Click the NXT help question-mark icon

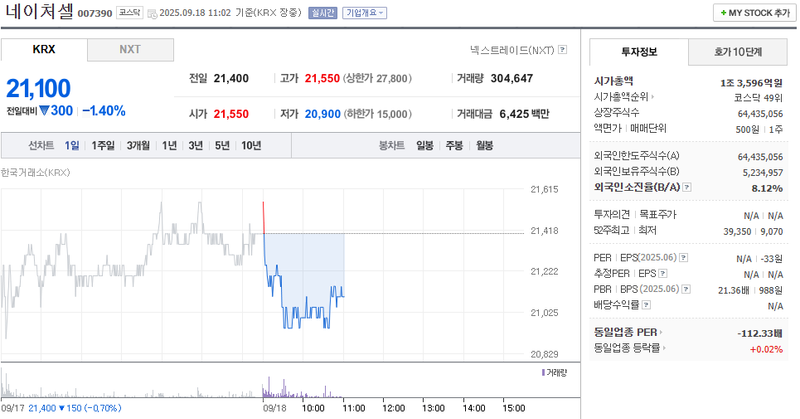coord(563,50)
